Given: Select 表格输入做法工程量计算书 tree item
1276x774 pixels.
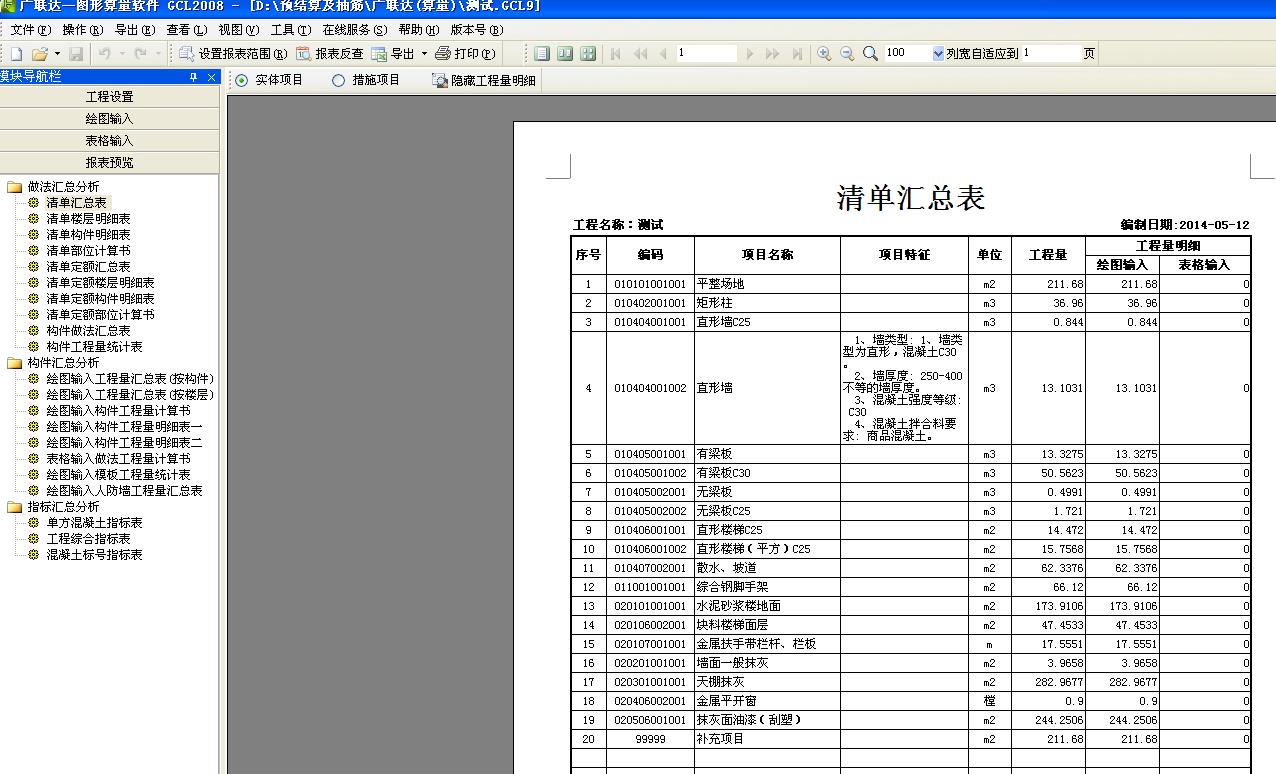Looking at the screenshot, I should click(x=118, y=459).
